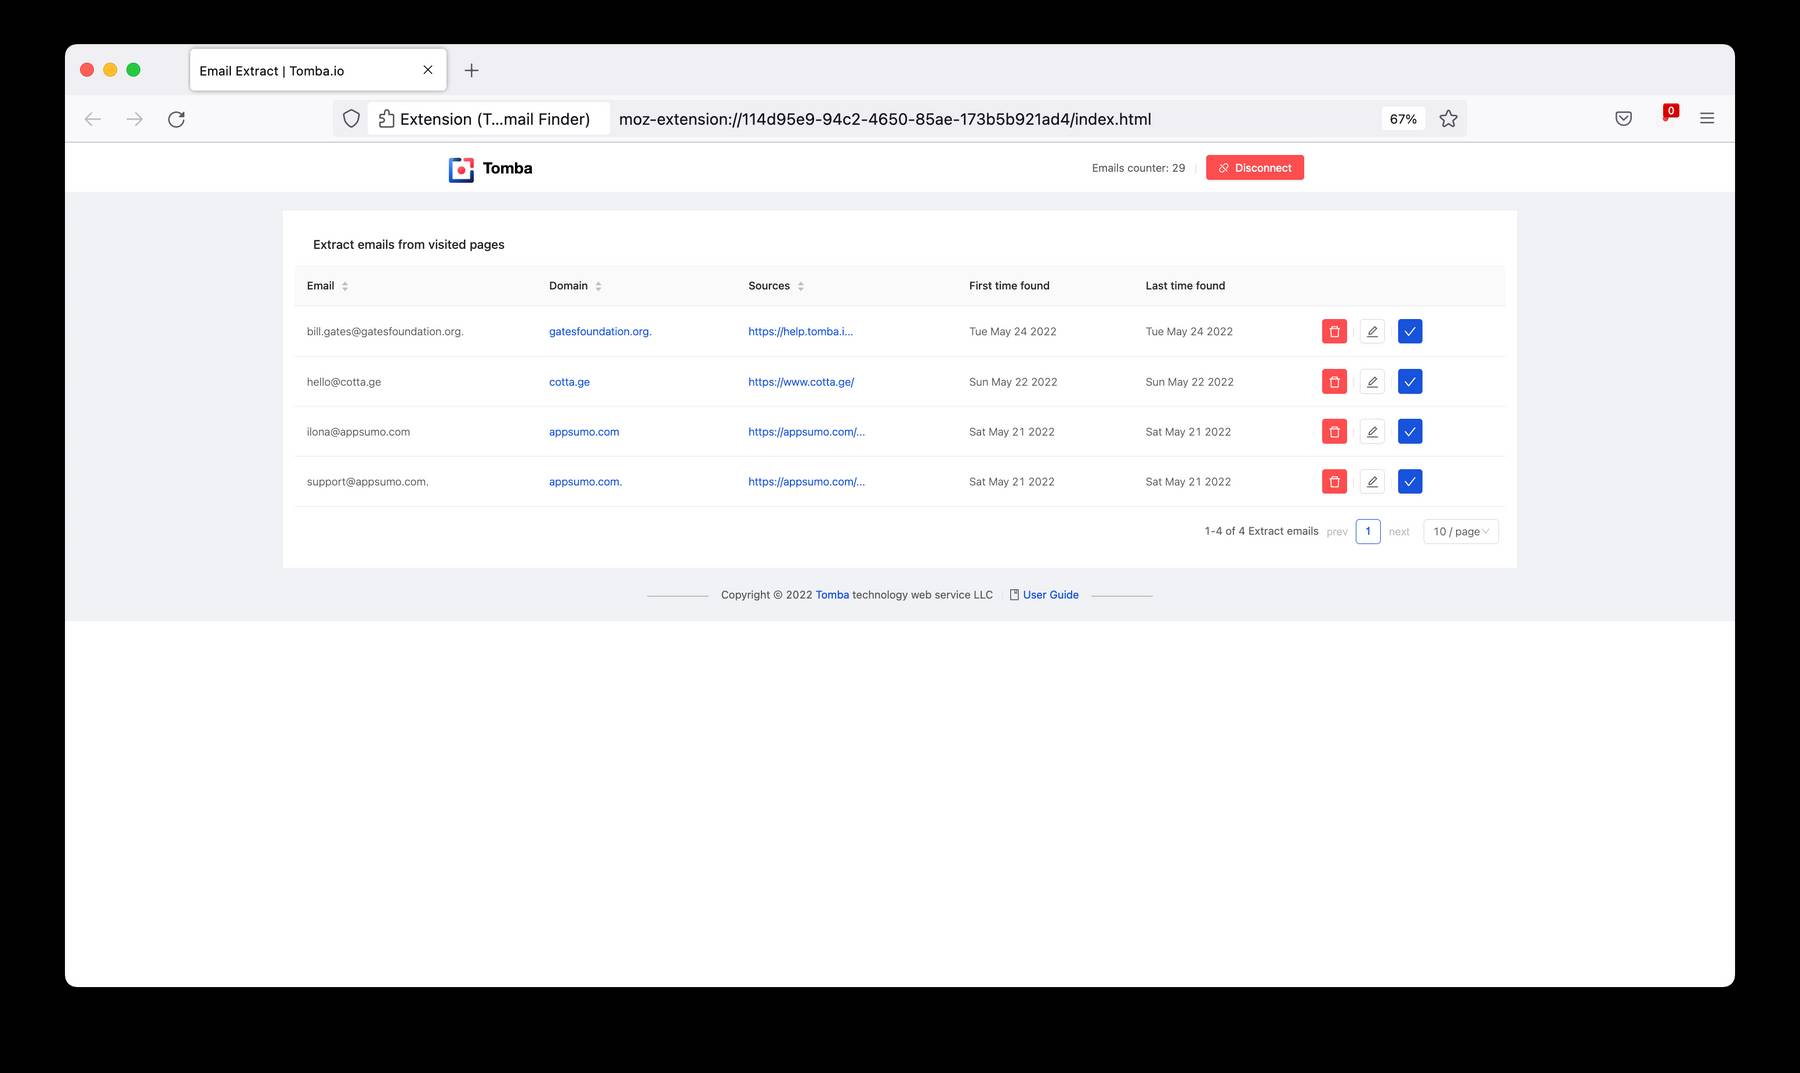Select the Email Extract | Tomba.io tab
Image resolution: width=1800 pixels, height=1073 pixels.
318,70
